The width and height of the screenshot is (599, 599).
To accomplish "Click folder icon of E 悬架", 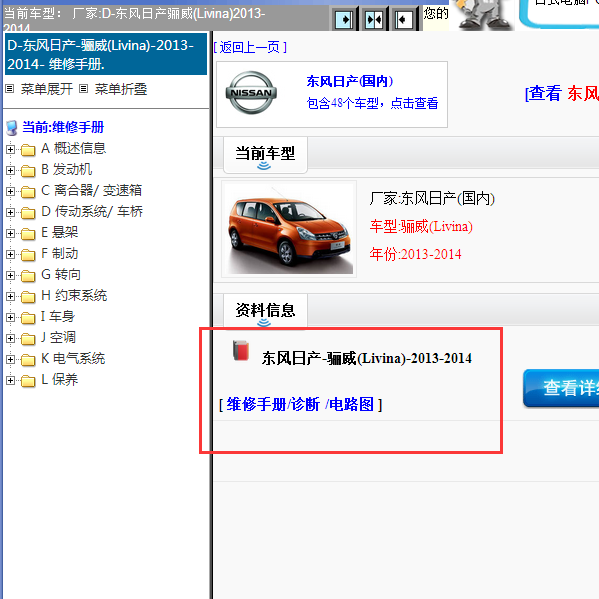I will click(28, 234).
